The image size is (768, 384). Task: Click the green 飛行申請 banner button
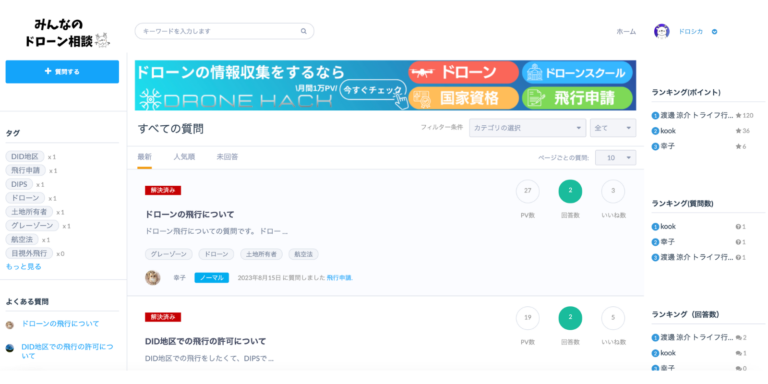(577, 98)
